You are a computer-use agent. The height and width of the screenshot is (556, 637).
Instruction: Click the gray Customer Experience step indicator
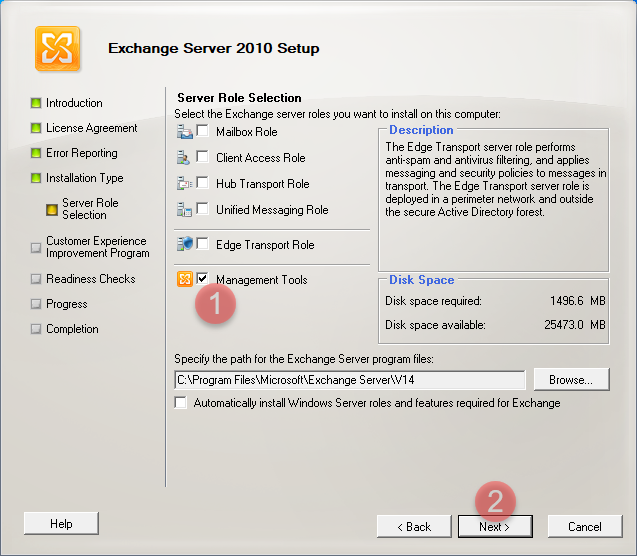36,247
